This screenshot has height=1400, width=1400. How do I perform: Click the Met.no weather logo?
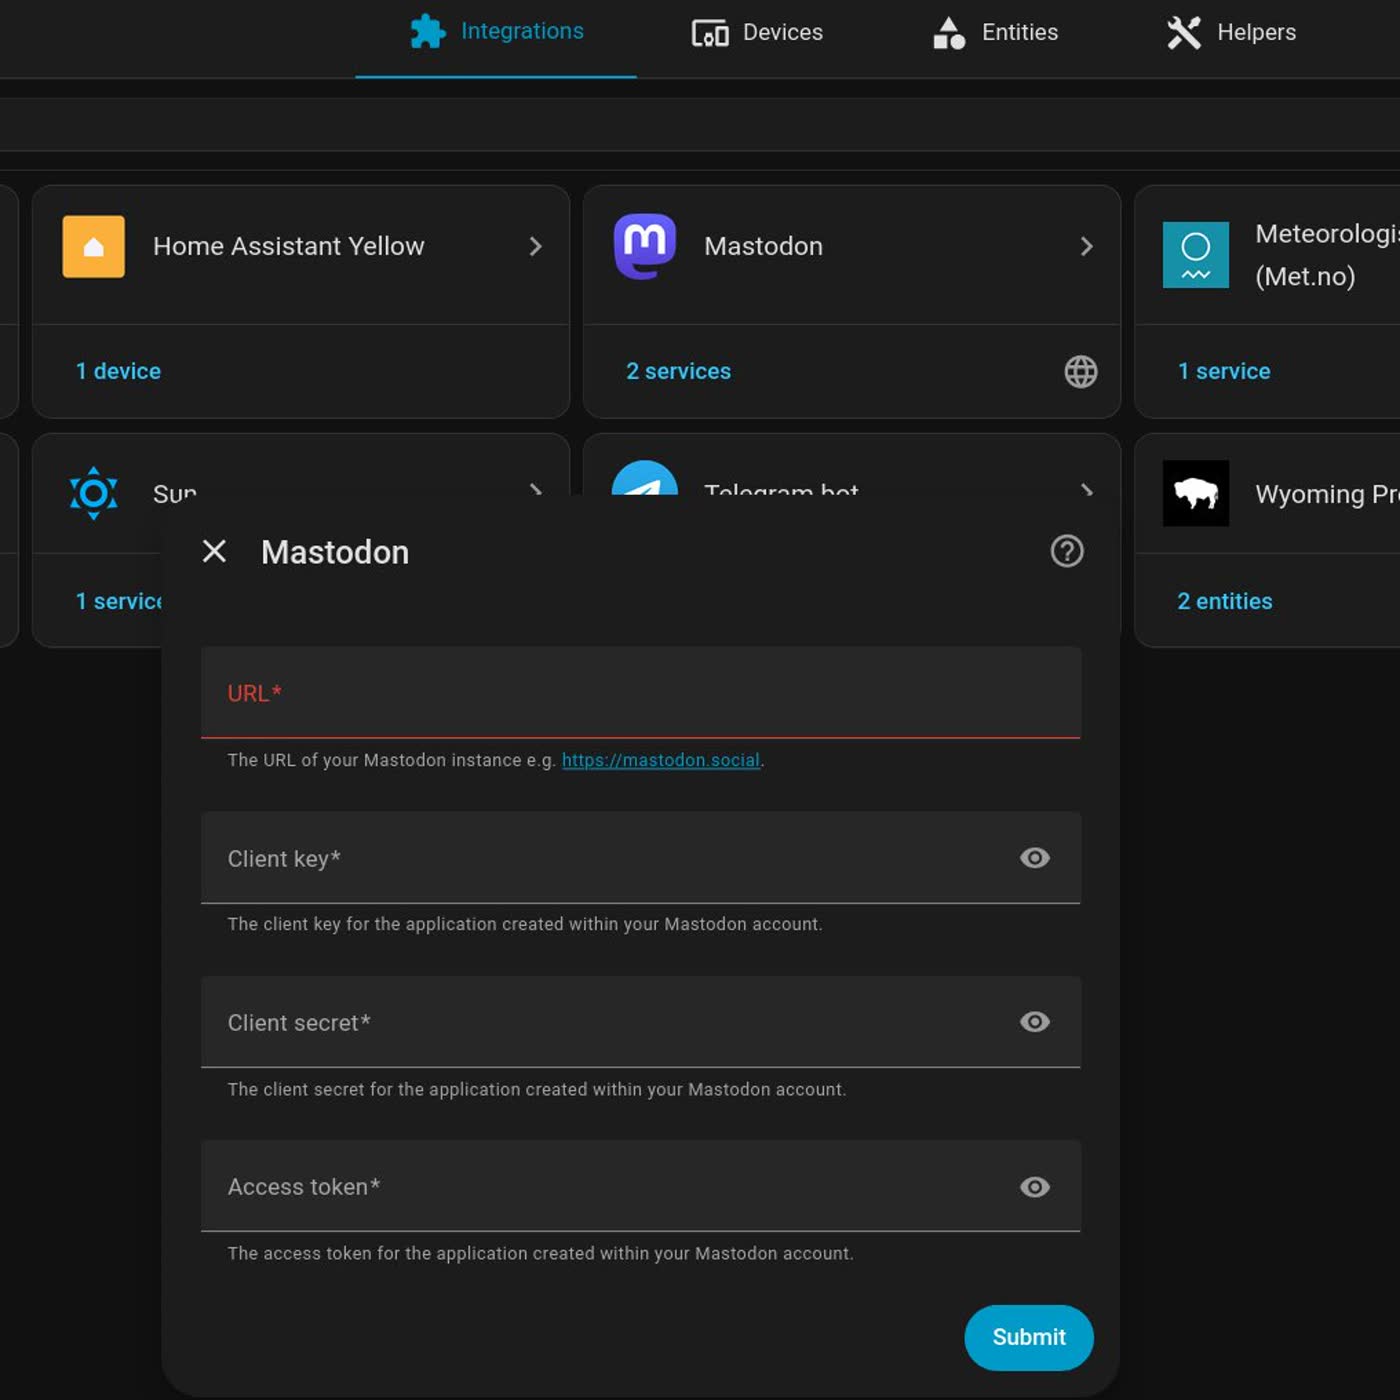[1196, 255]
